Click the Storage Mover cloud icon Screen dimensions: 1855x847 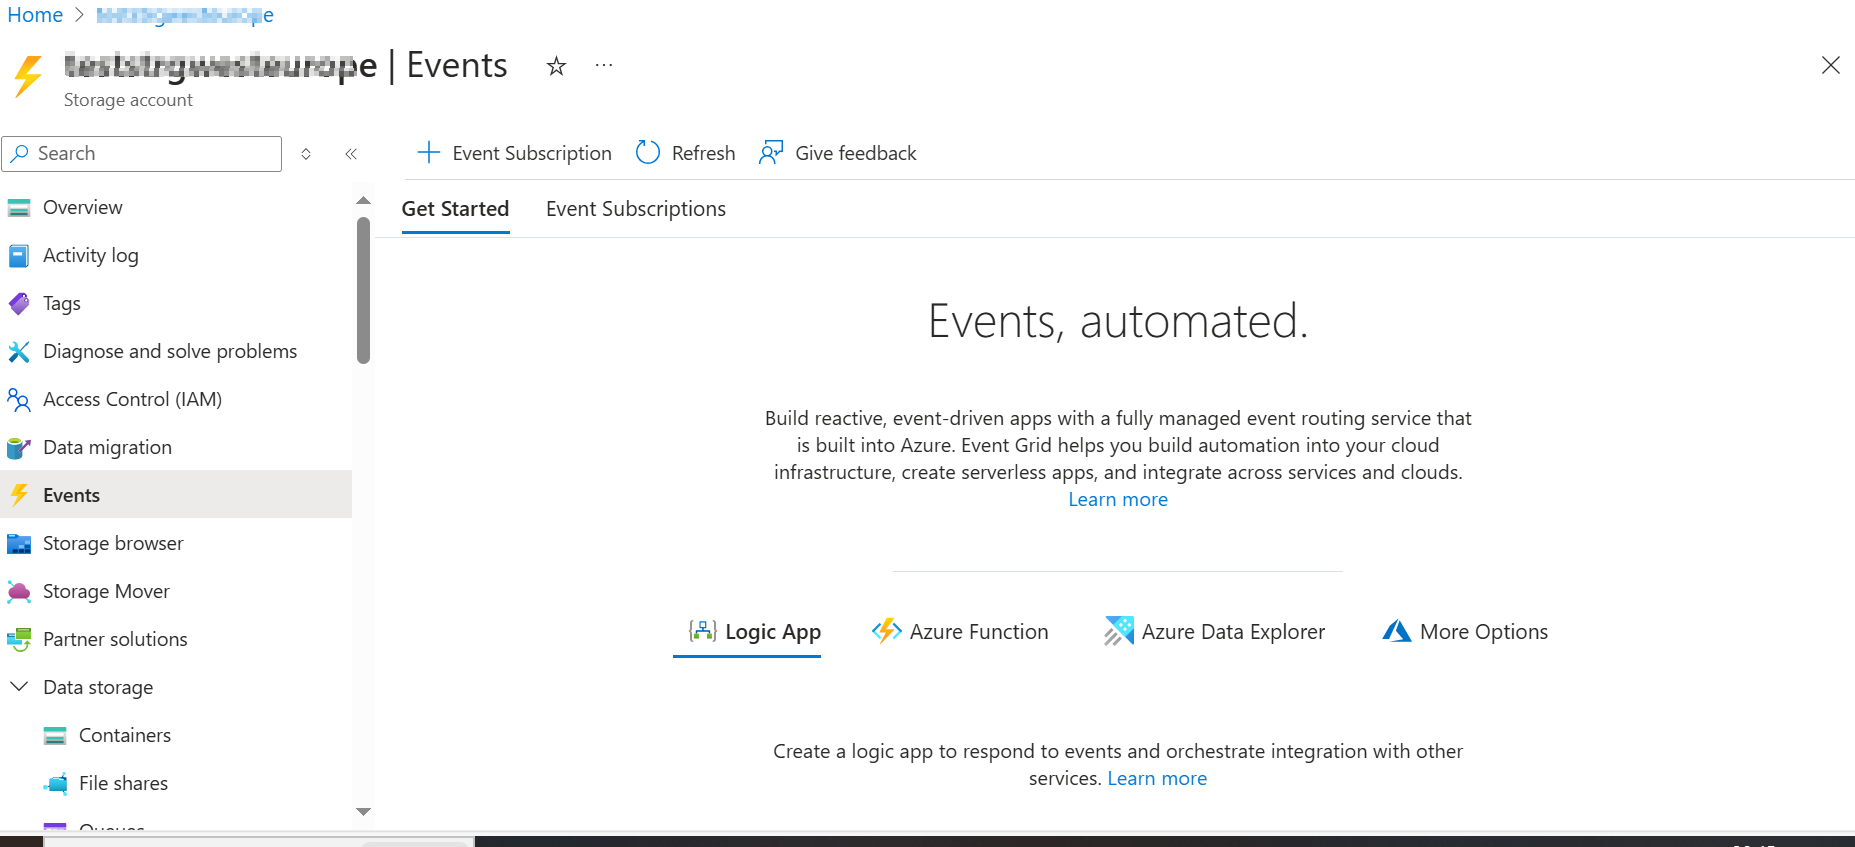[19, 592]
